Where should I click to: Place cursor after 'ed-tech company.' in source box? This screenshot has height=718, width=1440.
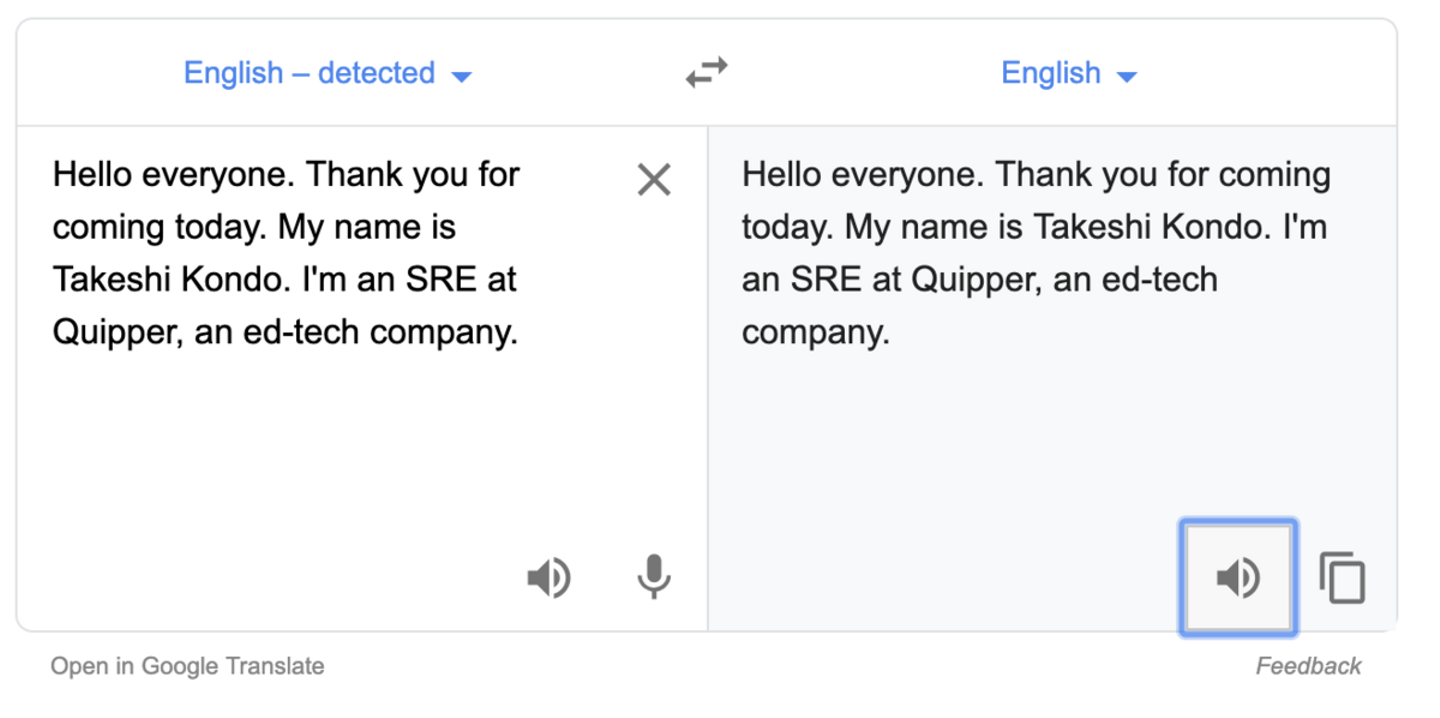521,332
